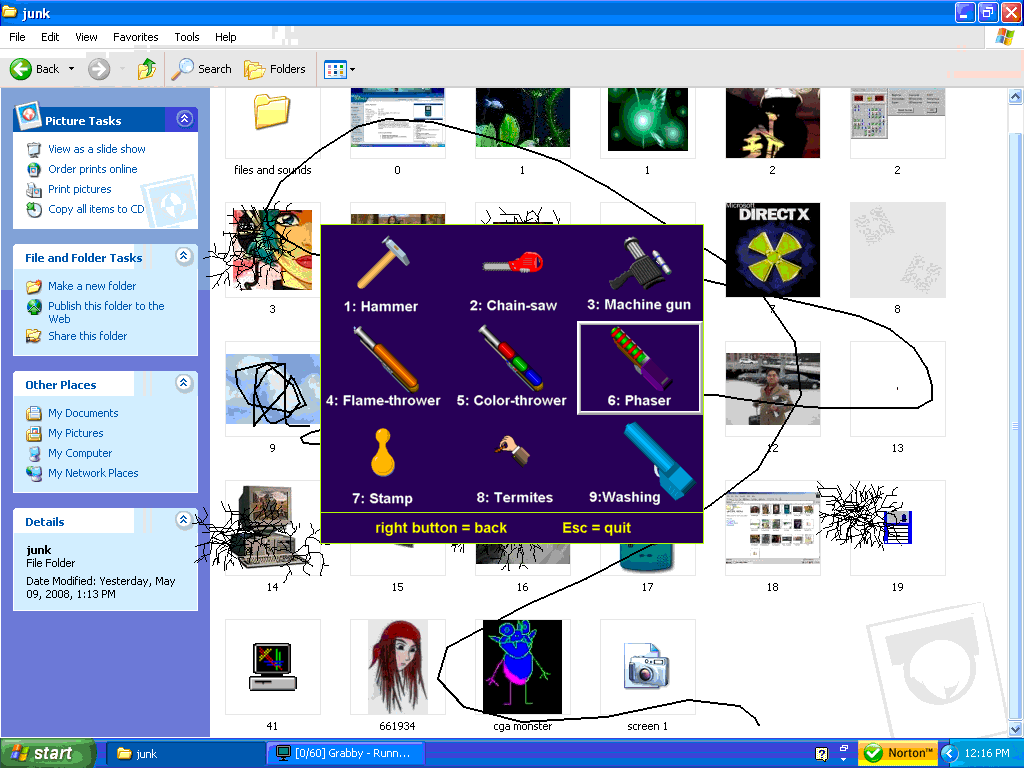Image resolution: width=1024 pixels, height=768 pixels.
Task: Click View as a slide show link
Action: point(96,149)
